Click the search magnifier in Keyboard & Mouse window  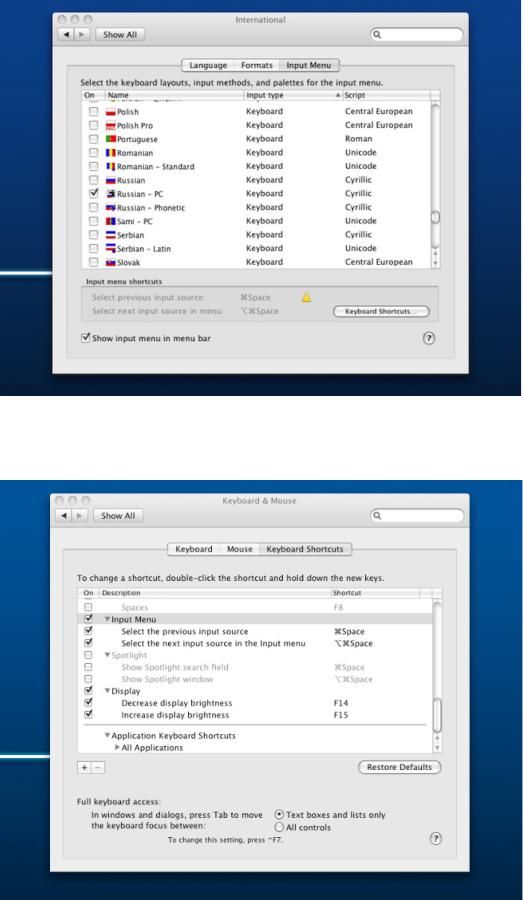(x=377, y=515)
